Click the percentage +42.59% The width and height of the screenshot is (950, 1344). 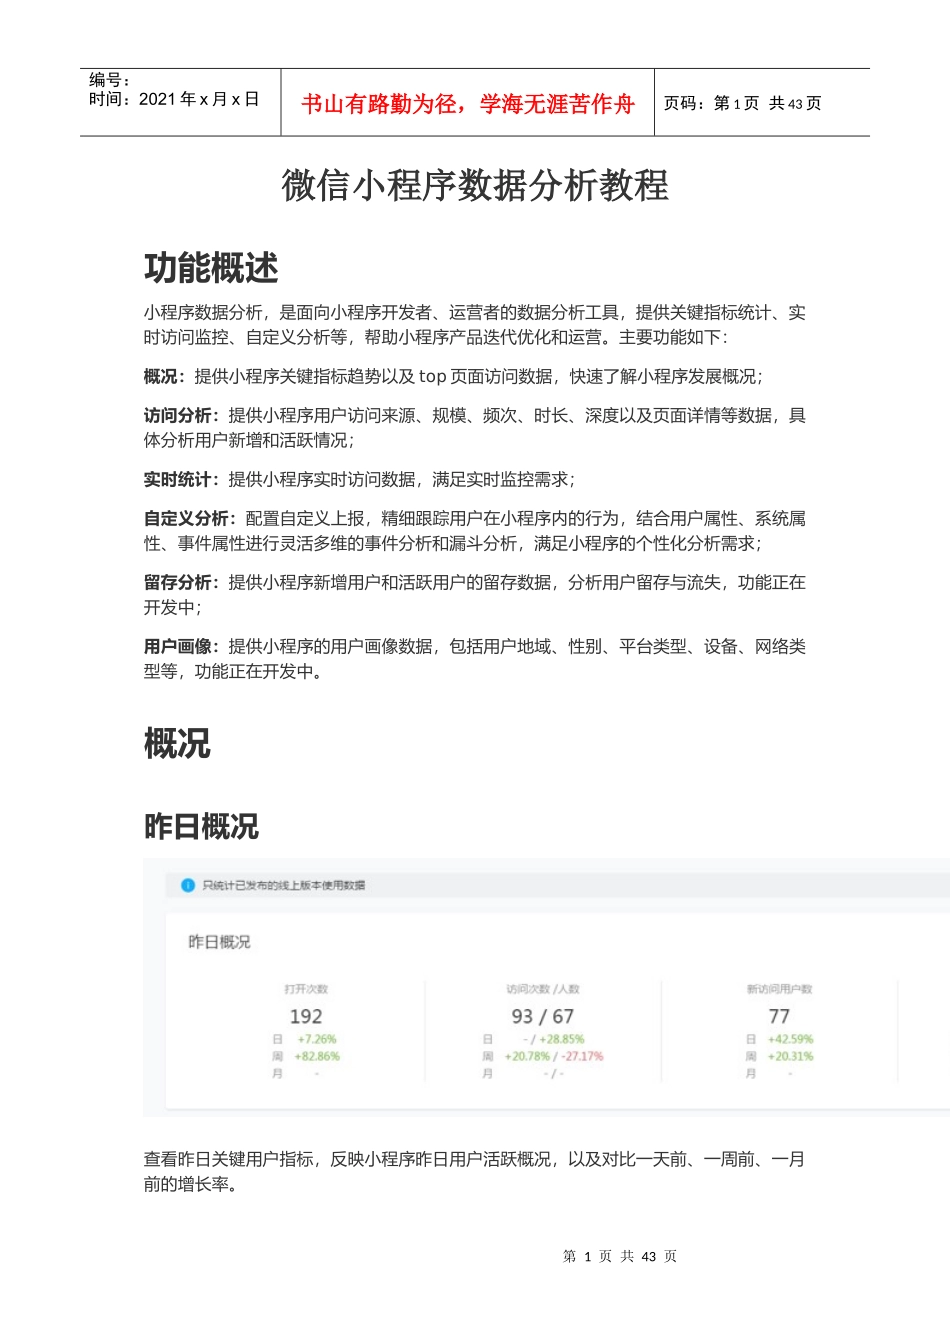click(791, 1040)
